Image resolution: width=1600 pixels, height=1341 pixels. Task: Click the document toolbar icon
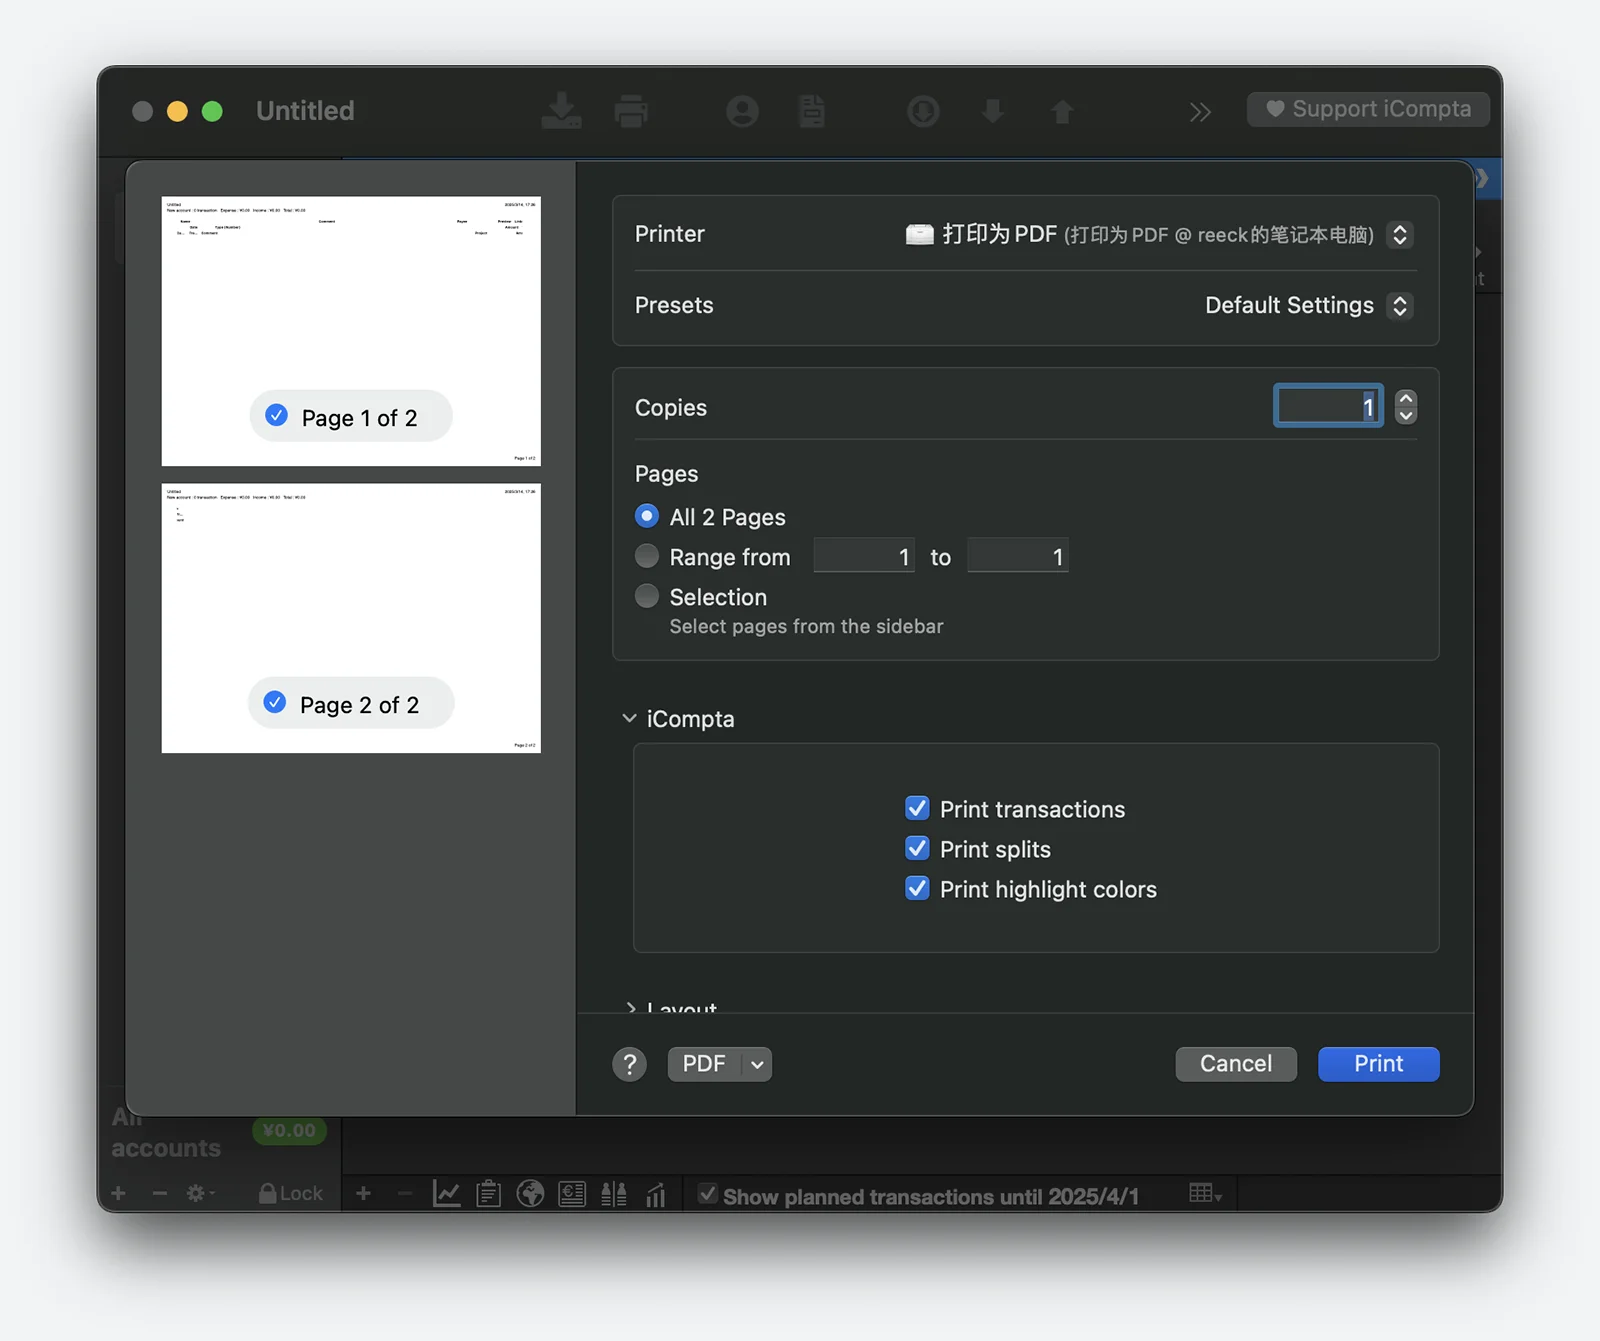point(812,111)
